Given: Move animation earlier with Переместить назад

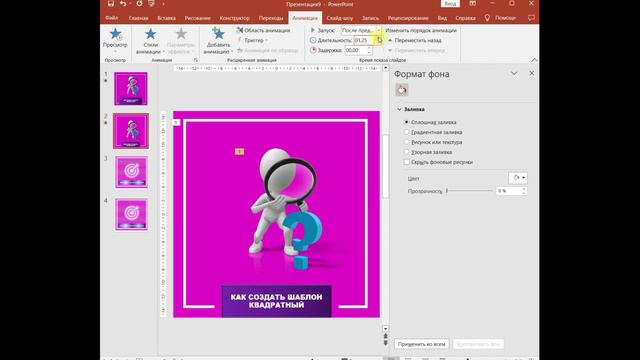Looking at the screenshot, I should (414, 40).
